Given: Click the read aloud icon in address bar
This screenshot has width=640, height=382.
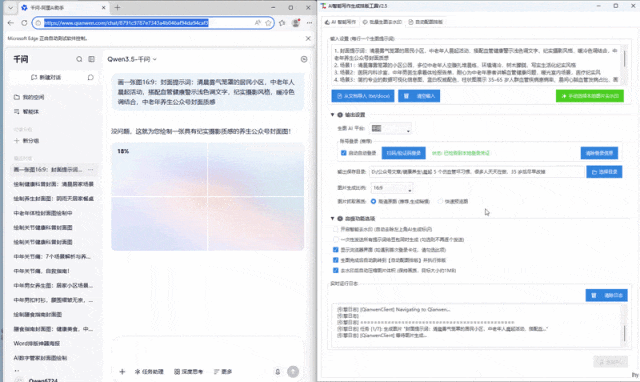Looking at the screenshot, I should click(x=258, y=23).
